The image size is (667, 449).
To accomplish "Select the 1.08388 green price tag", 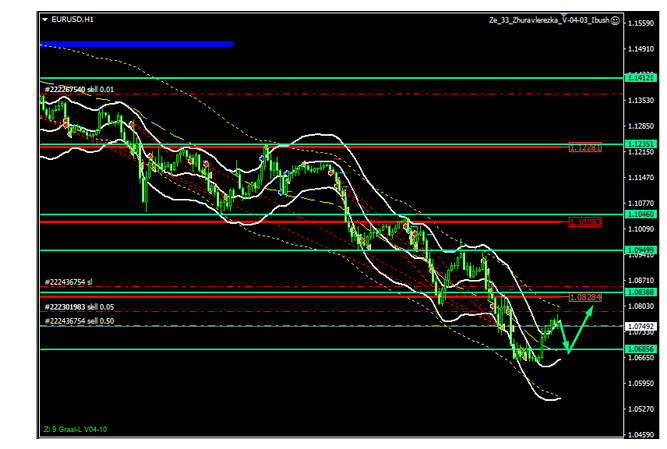I will [x=639, y=291].
